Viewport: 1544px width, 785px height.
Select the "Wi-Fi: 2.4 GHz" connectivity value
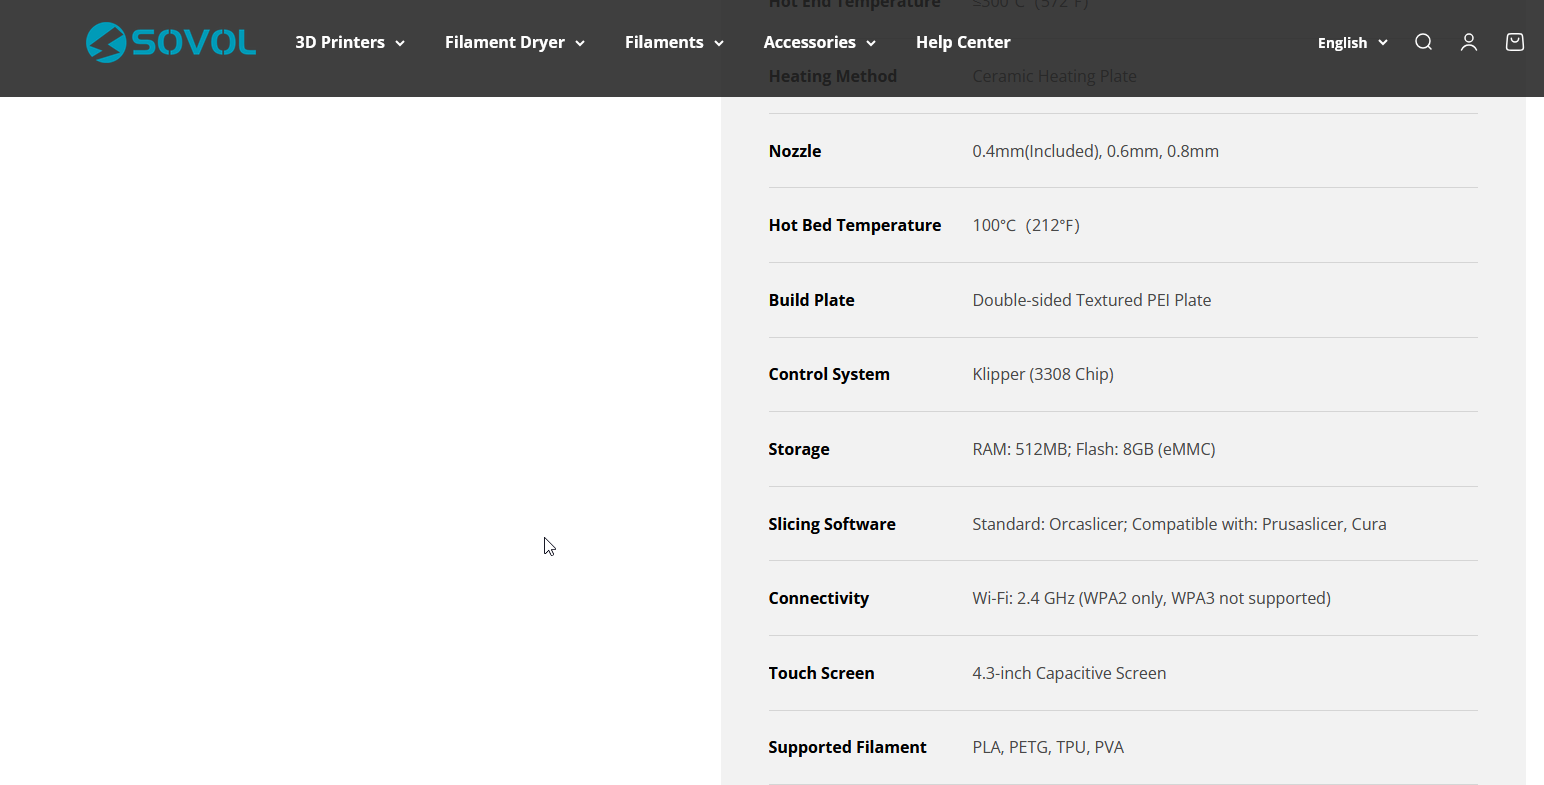[1152, 598]
